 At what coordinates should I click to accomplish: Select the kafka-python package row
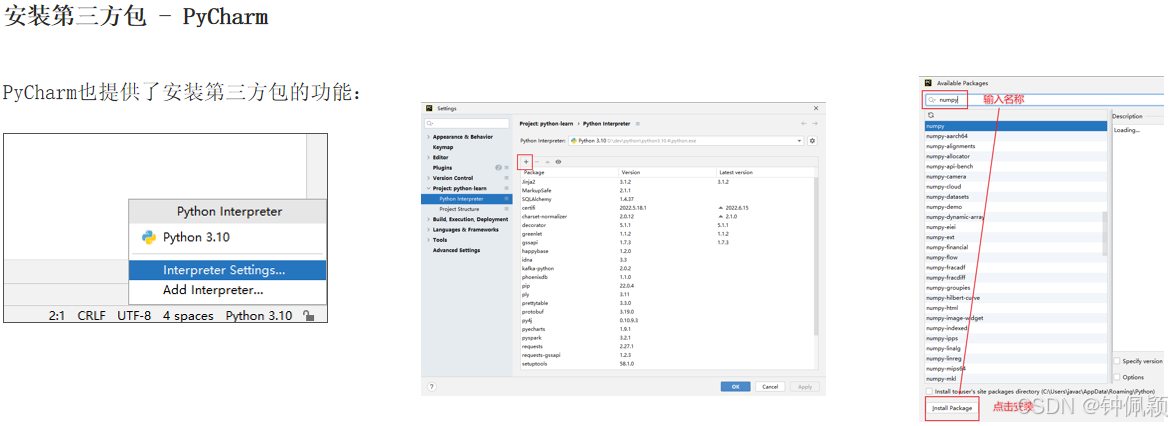(666, 268)
